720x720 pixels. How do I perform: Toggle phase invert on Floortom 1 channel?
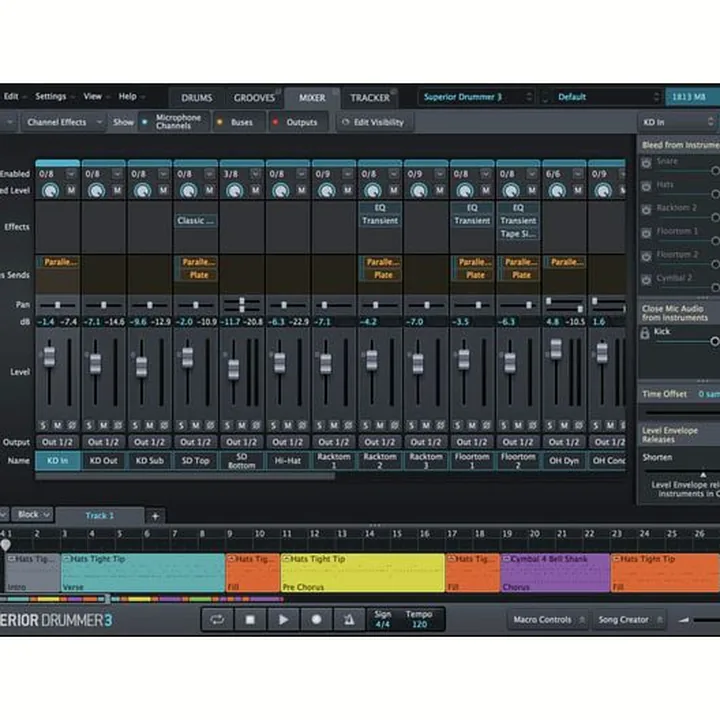coord(486,425)
